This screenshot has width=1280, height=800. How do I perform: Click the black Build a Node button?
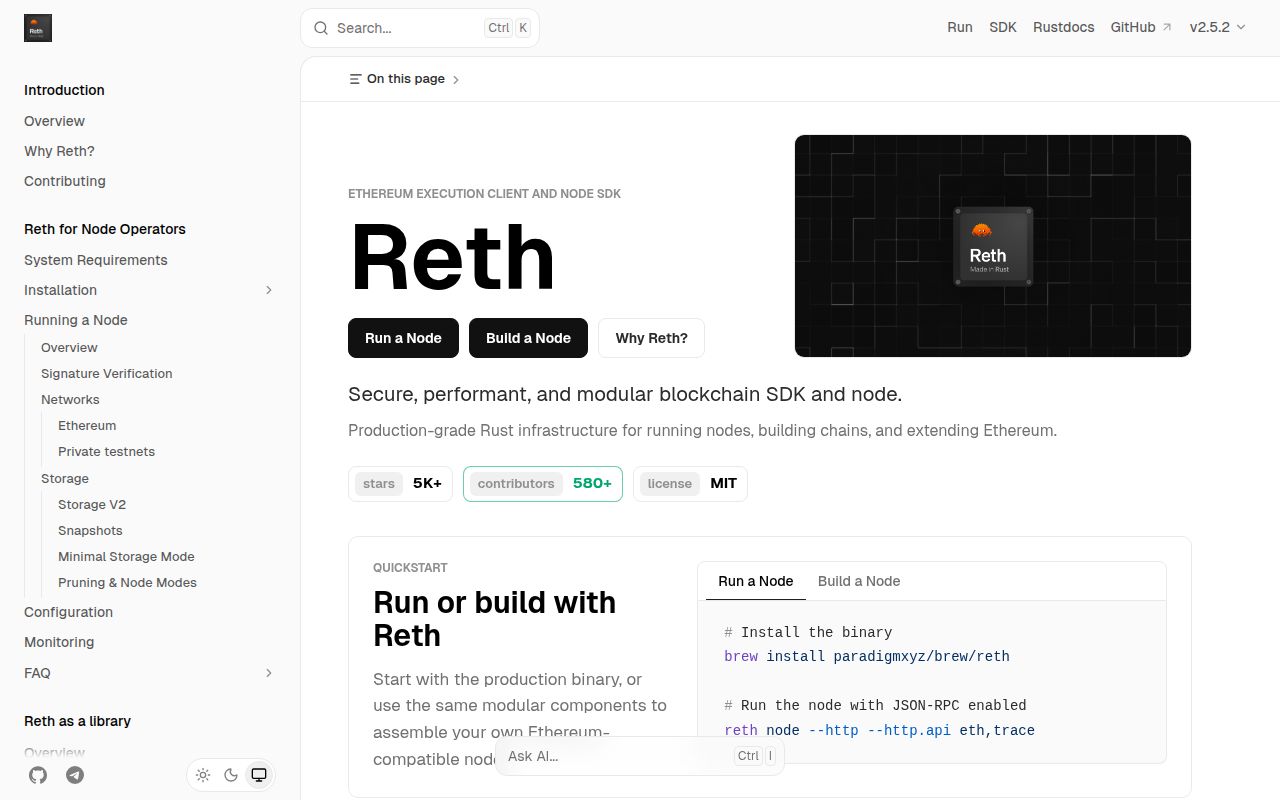[x=528, y=338]
